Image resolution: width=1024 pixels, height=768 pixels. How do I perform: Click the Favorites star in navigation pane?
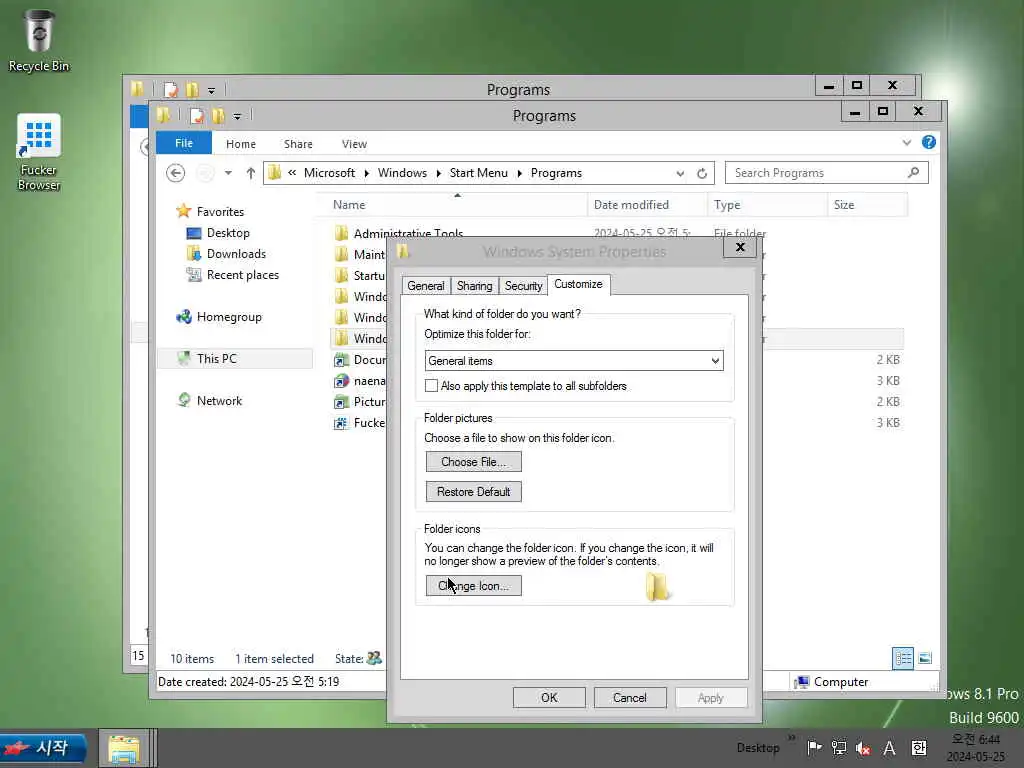click(x=184, y=211)
